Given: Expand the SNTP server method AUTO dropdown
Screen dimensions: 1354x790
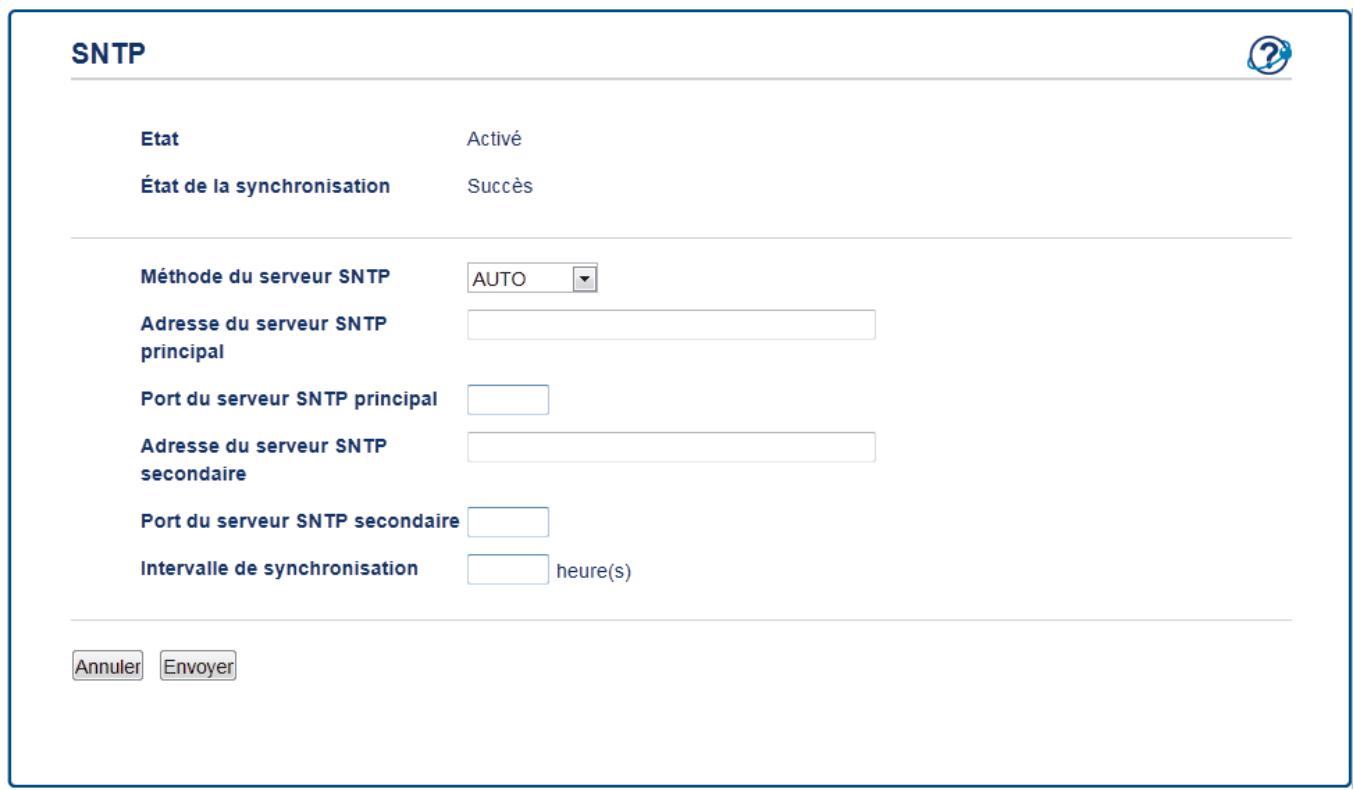Looking at the screenshot, I should tap(531, 278).
